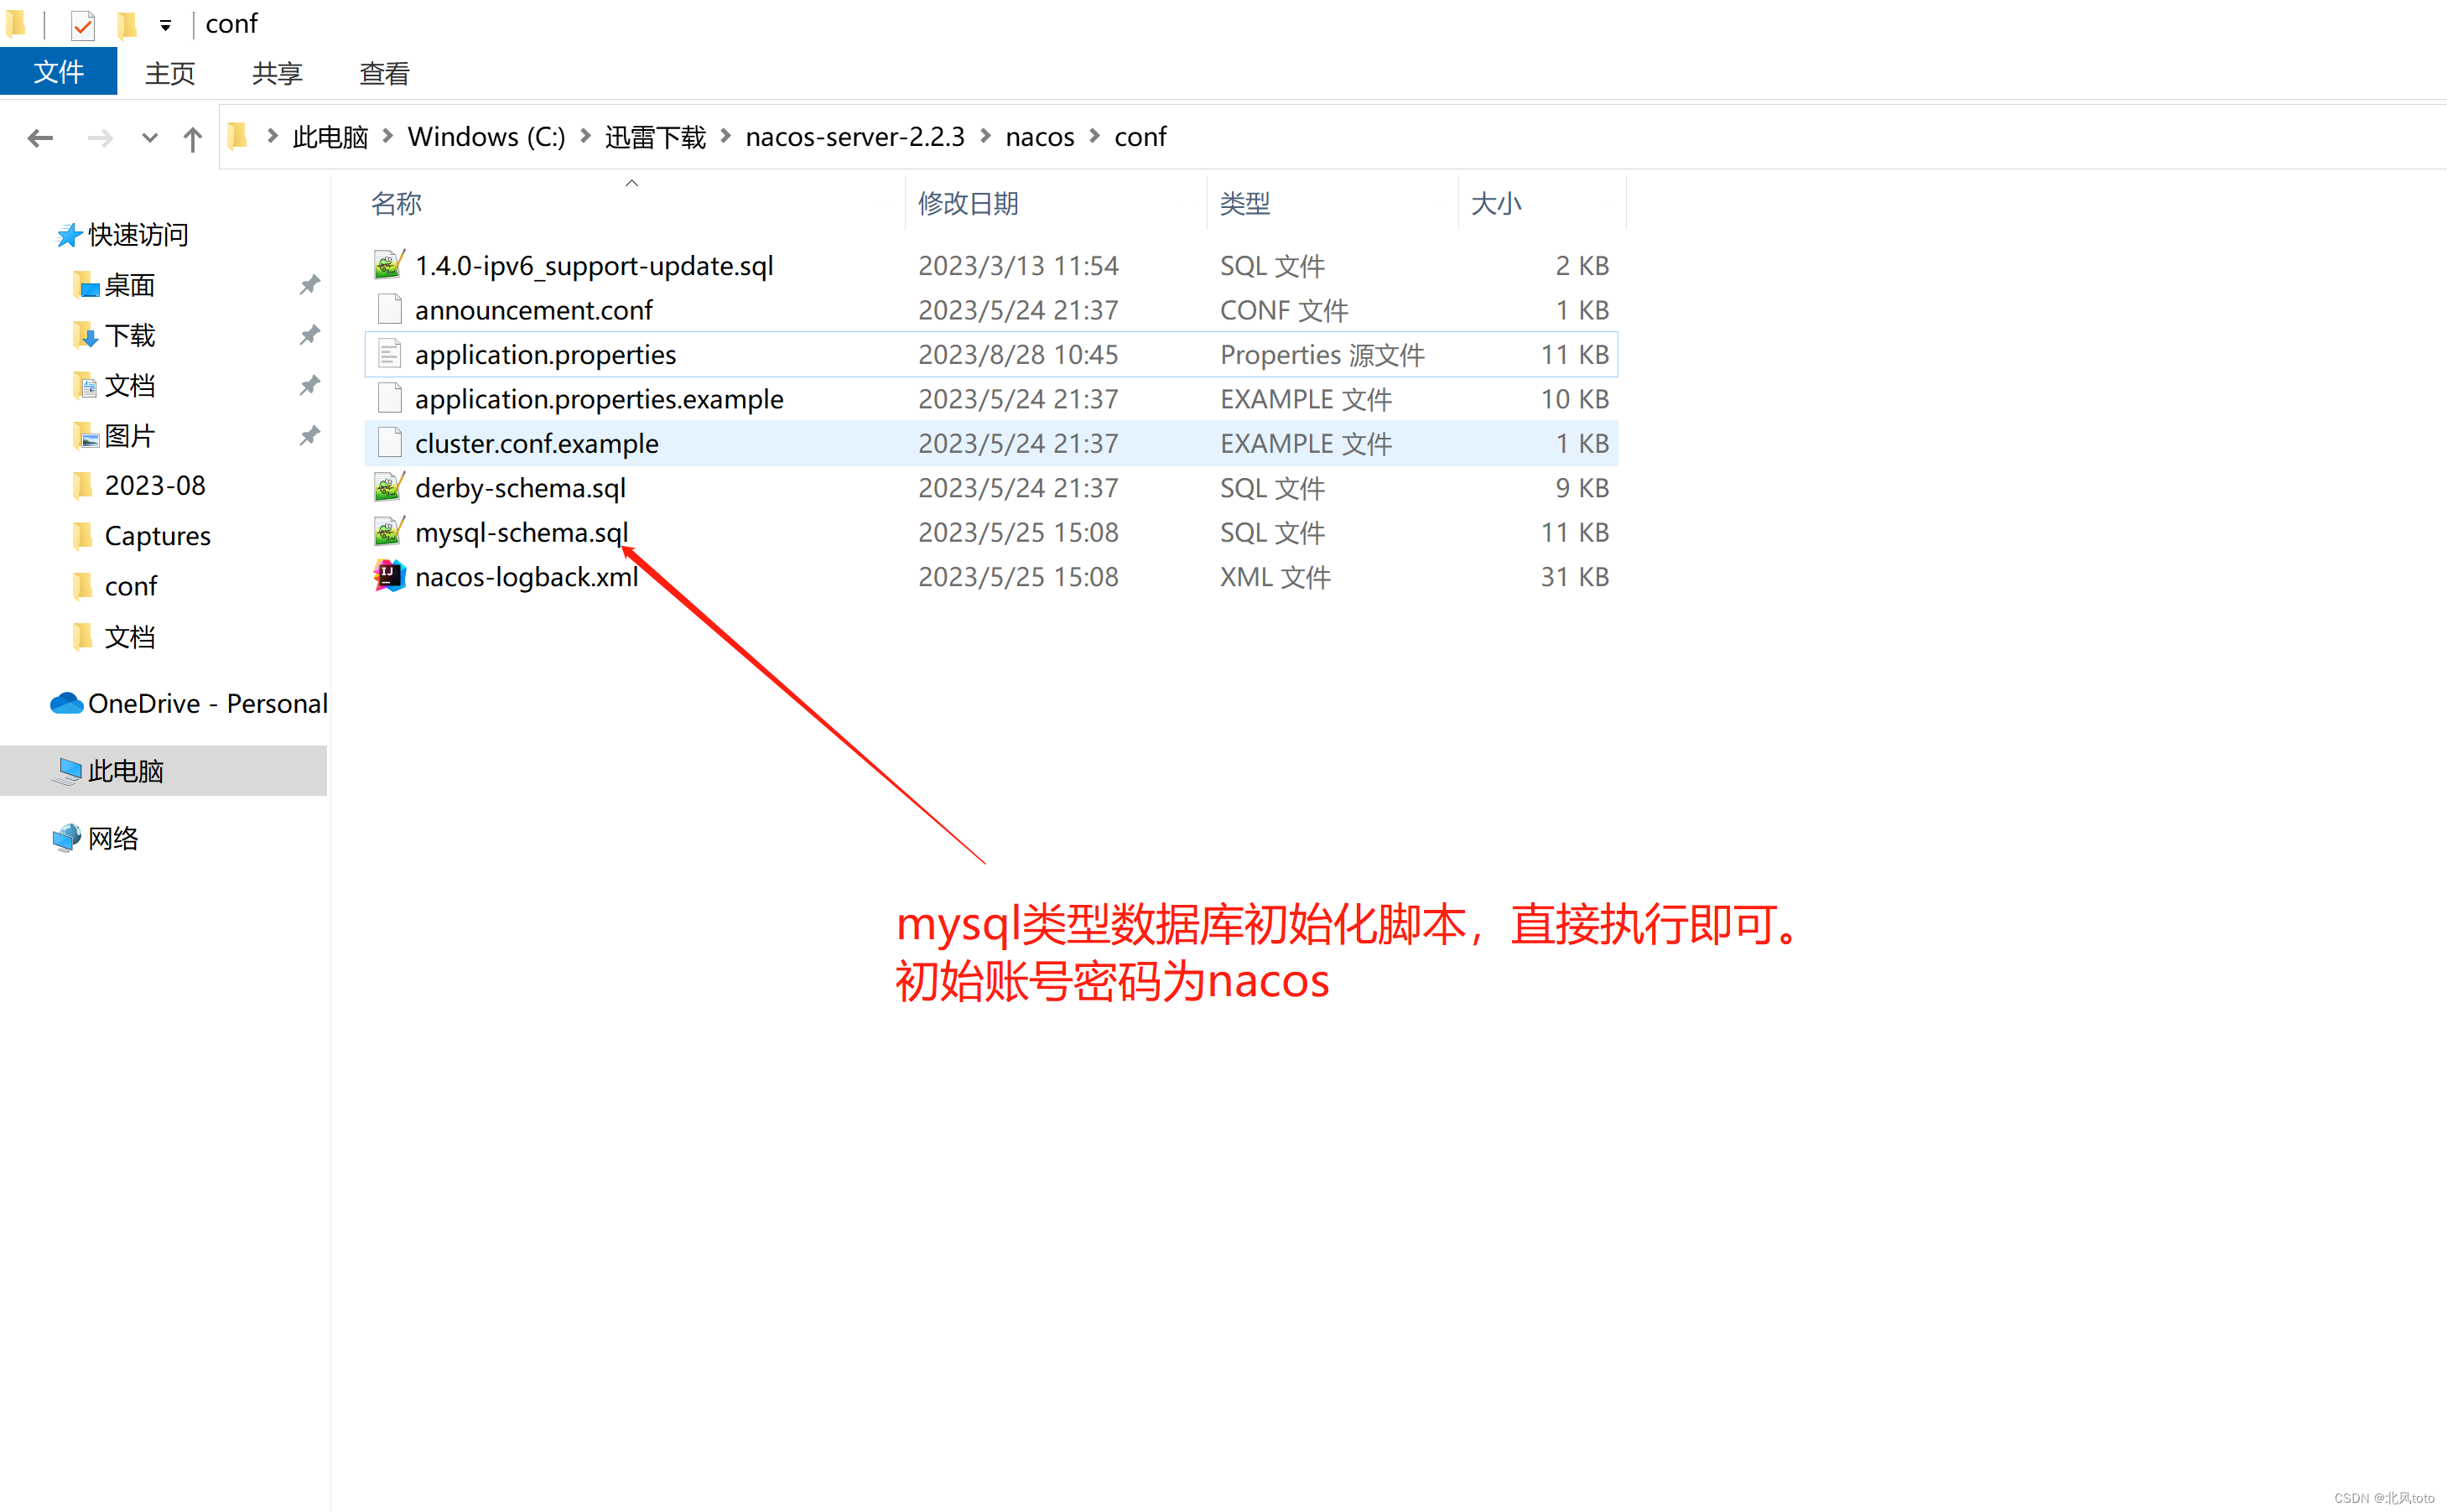Screen dimensions: 2447x1512
Task: Click conf in the address breadcrumb
Action: tap(1141, 137)
